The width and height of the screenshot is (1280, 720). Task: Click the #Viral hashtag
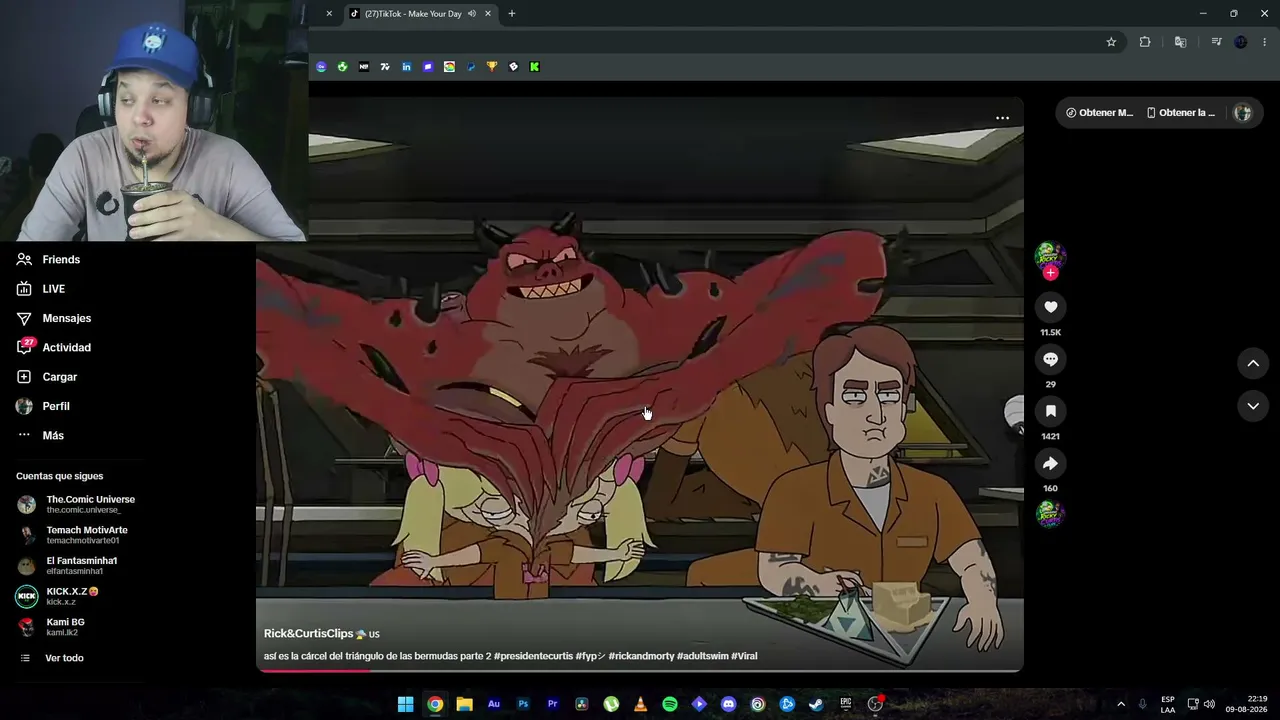(744, 656)
